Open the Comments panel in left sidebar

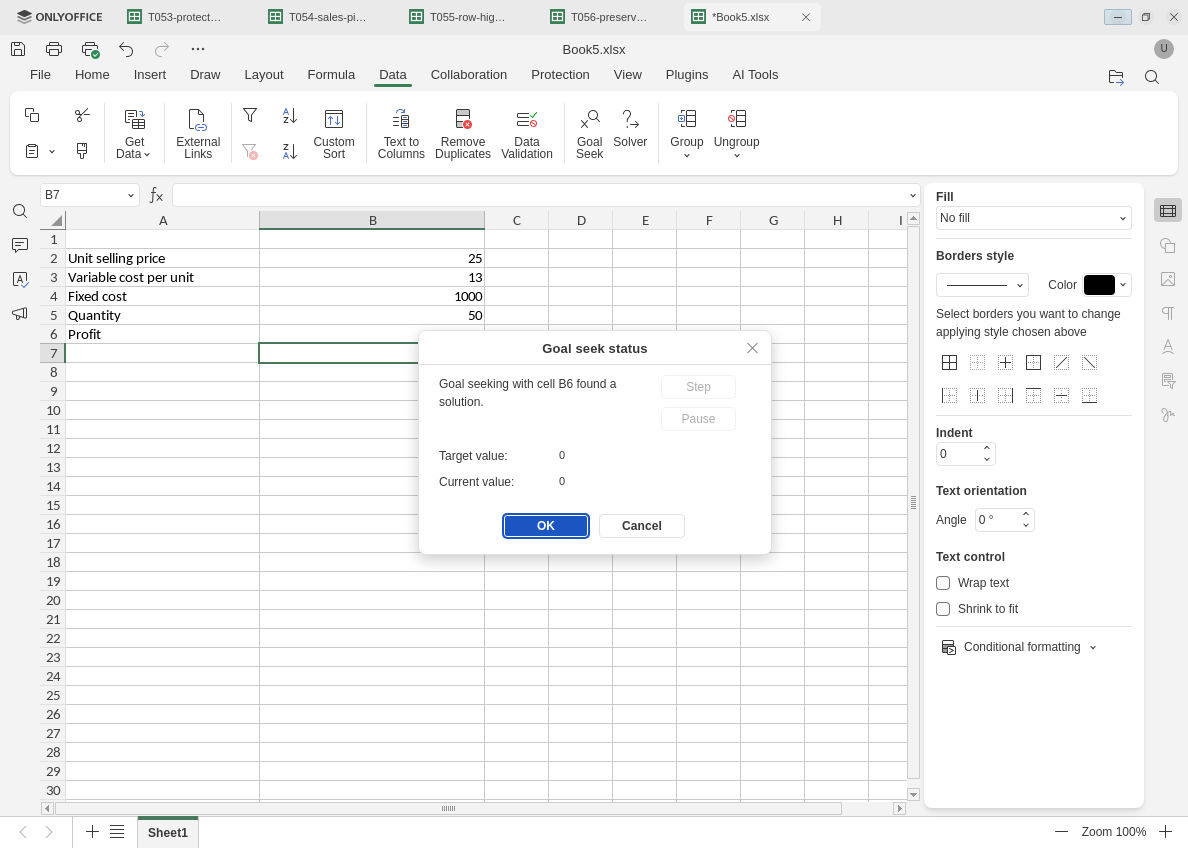pyautogui.click(x=20, y=245)
